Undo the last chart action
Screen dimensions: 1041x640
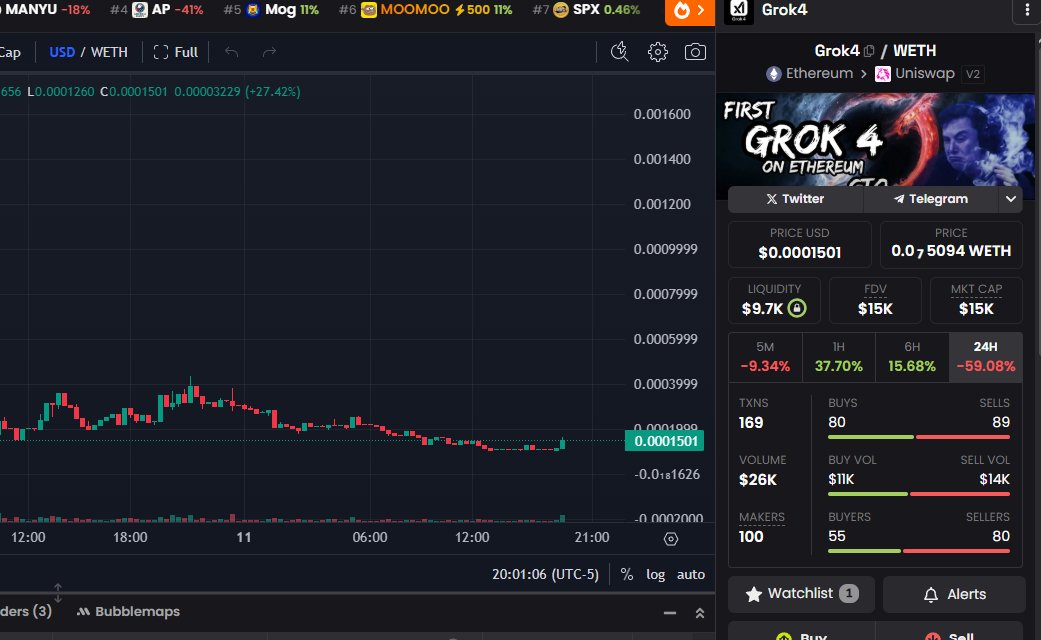click(231, 52)
